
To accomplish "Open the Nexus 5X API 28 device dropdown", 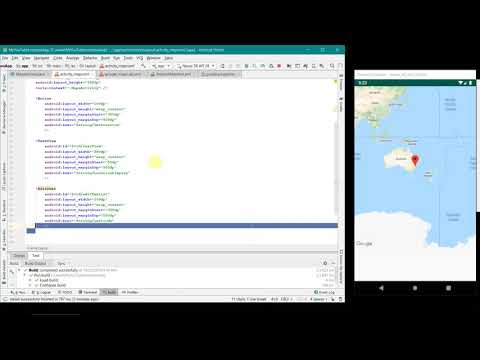I will coord(196,66).
